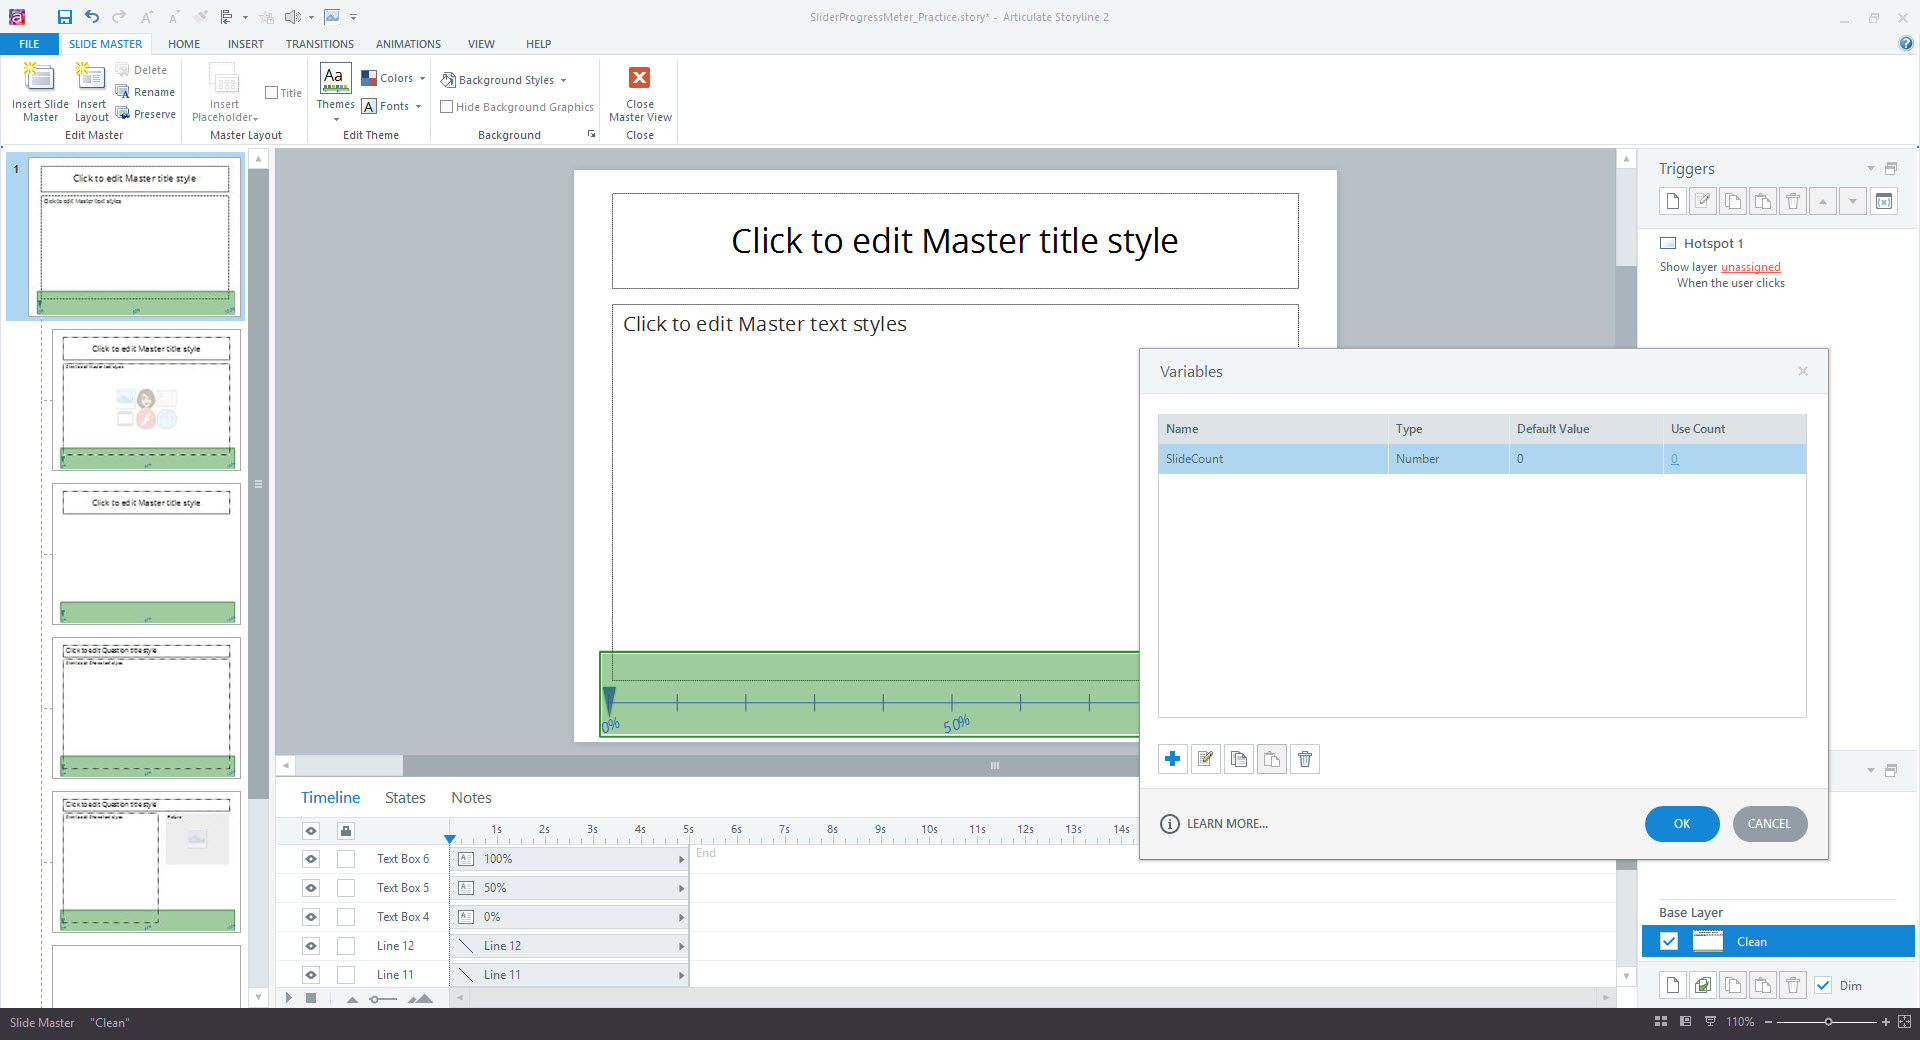Screen dimensions: 1920x1040
Task: Add a new variable with plus icon
Action: point(1173,759)
